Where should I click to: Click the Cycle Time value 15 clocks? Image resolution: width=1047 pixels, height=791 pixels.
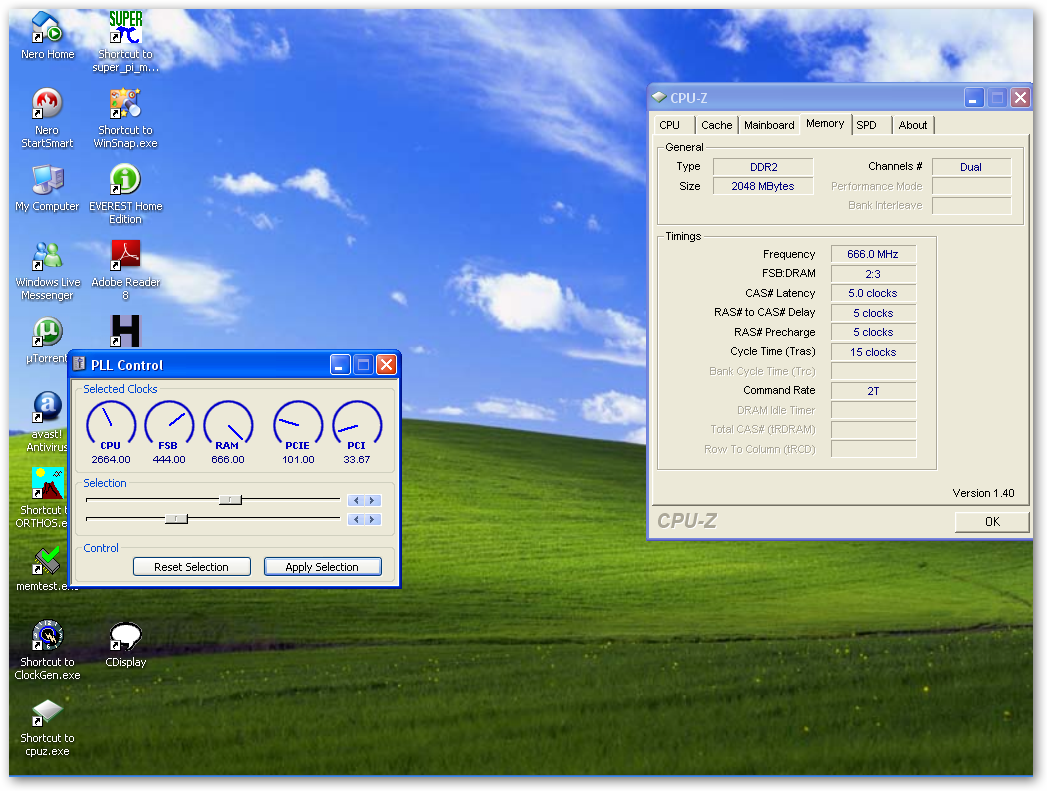click(873, 352)
